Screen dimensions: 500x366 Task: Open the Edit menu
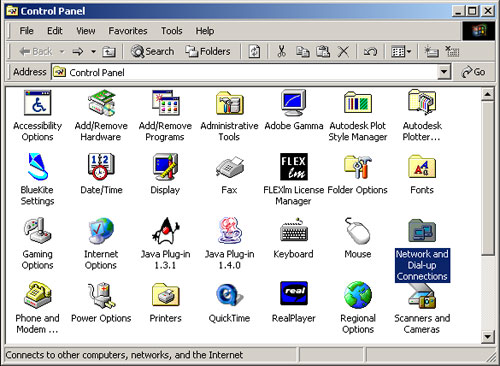pyautogui.click(x=55, y=31)
